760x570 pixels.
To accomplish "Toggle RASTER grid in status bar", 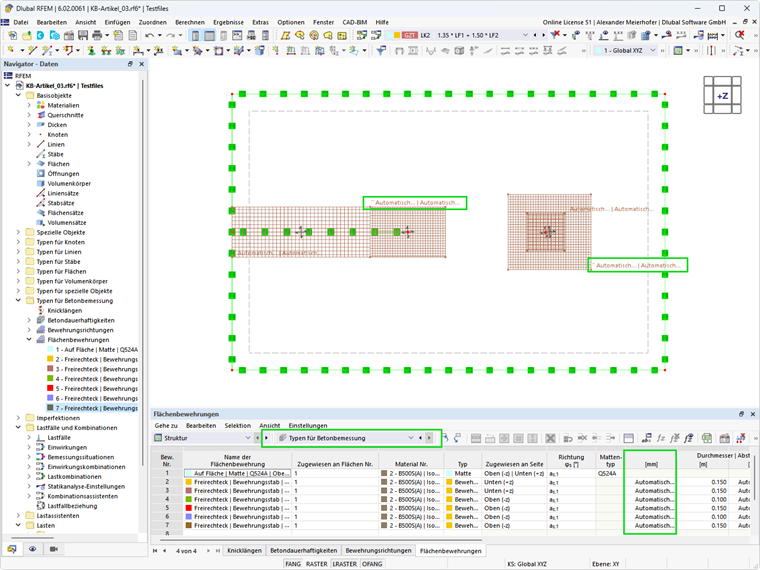I will 317,564.
